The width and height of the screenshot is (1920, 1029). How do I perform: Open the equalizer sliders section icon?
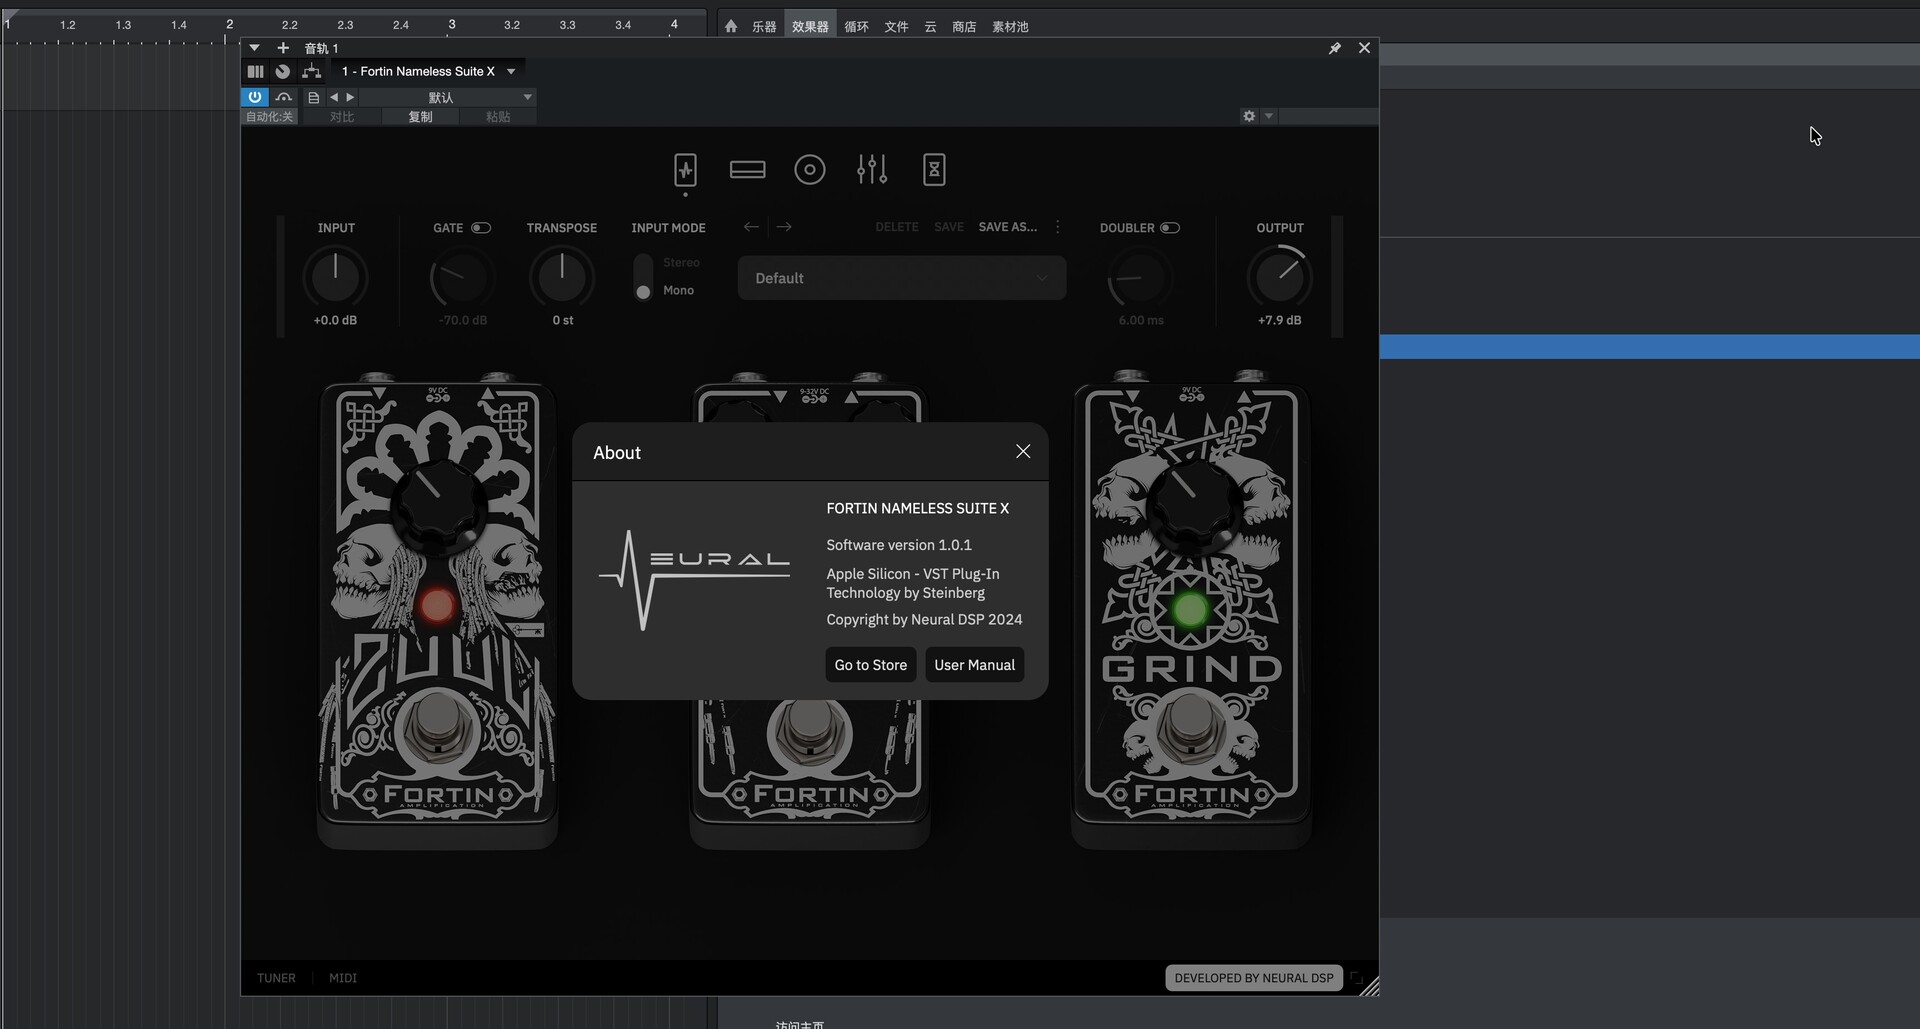(x=871, y=170)
